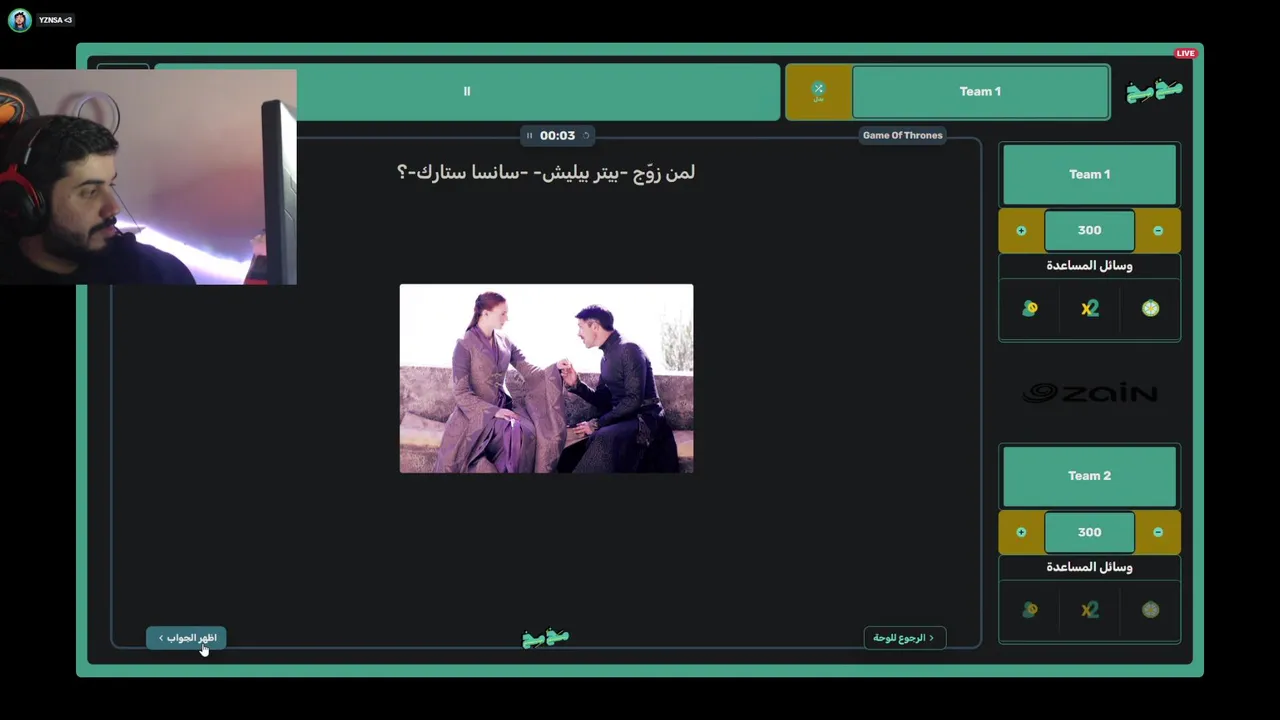1280x720 pixels.
Task: Open the Sansa and Baelish question image
Action: 546,378
